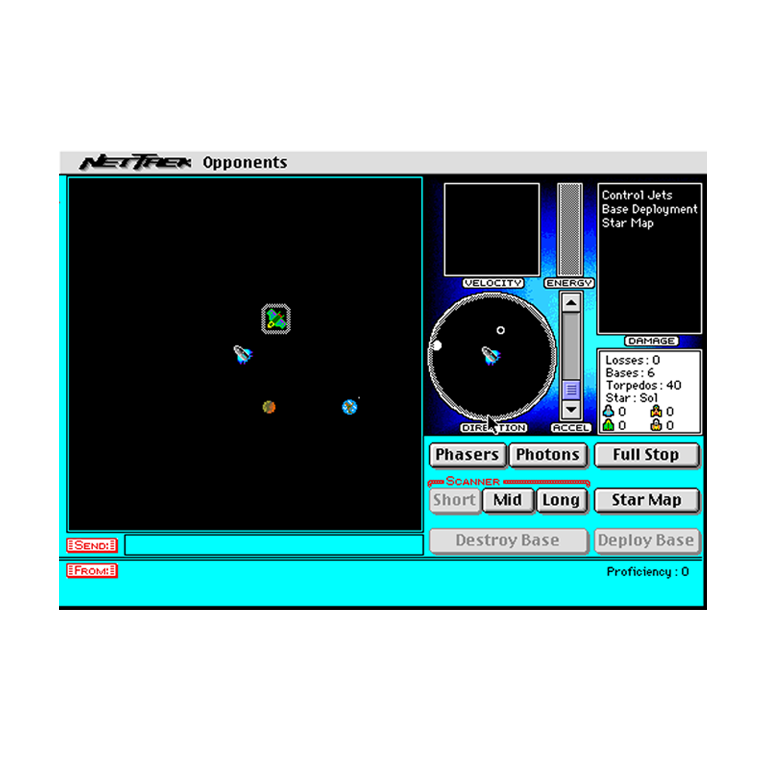Image resolution: width=760 pixels, height=760 pixels.
Task: Fire Phasers button
Action: 467,455
